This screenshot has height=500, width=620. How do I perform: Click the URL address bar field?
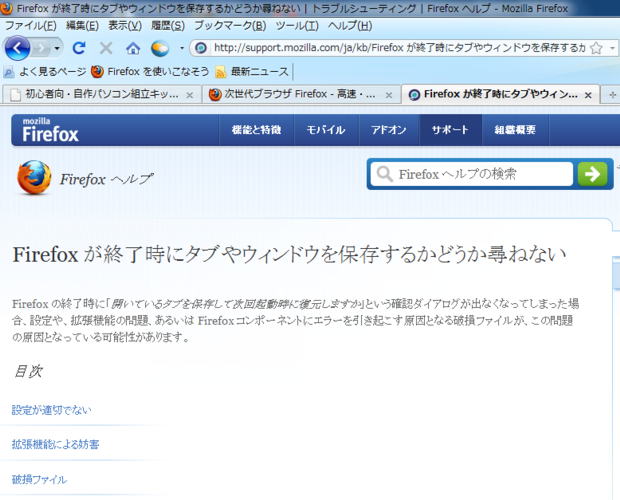399,48
